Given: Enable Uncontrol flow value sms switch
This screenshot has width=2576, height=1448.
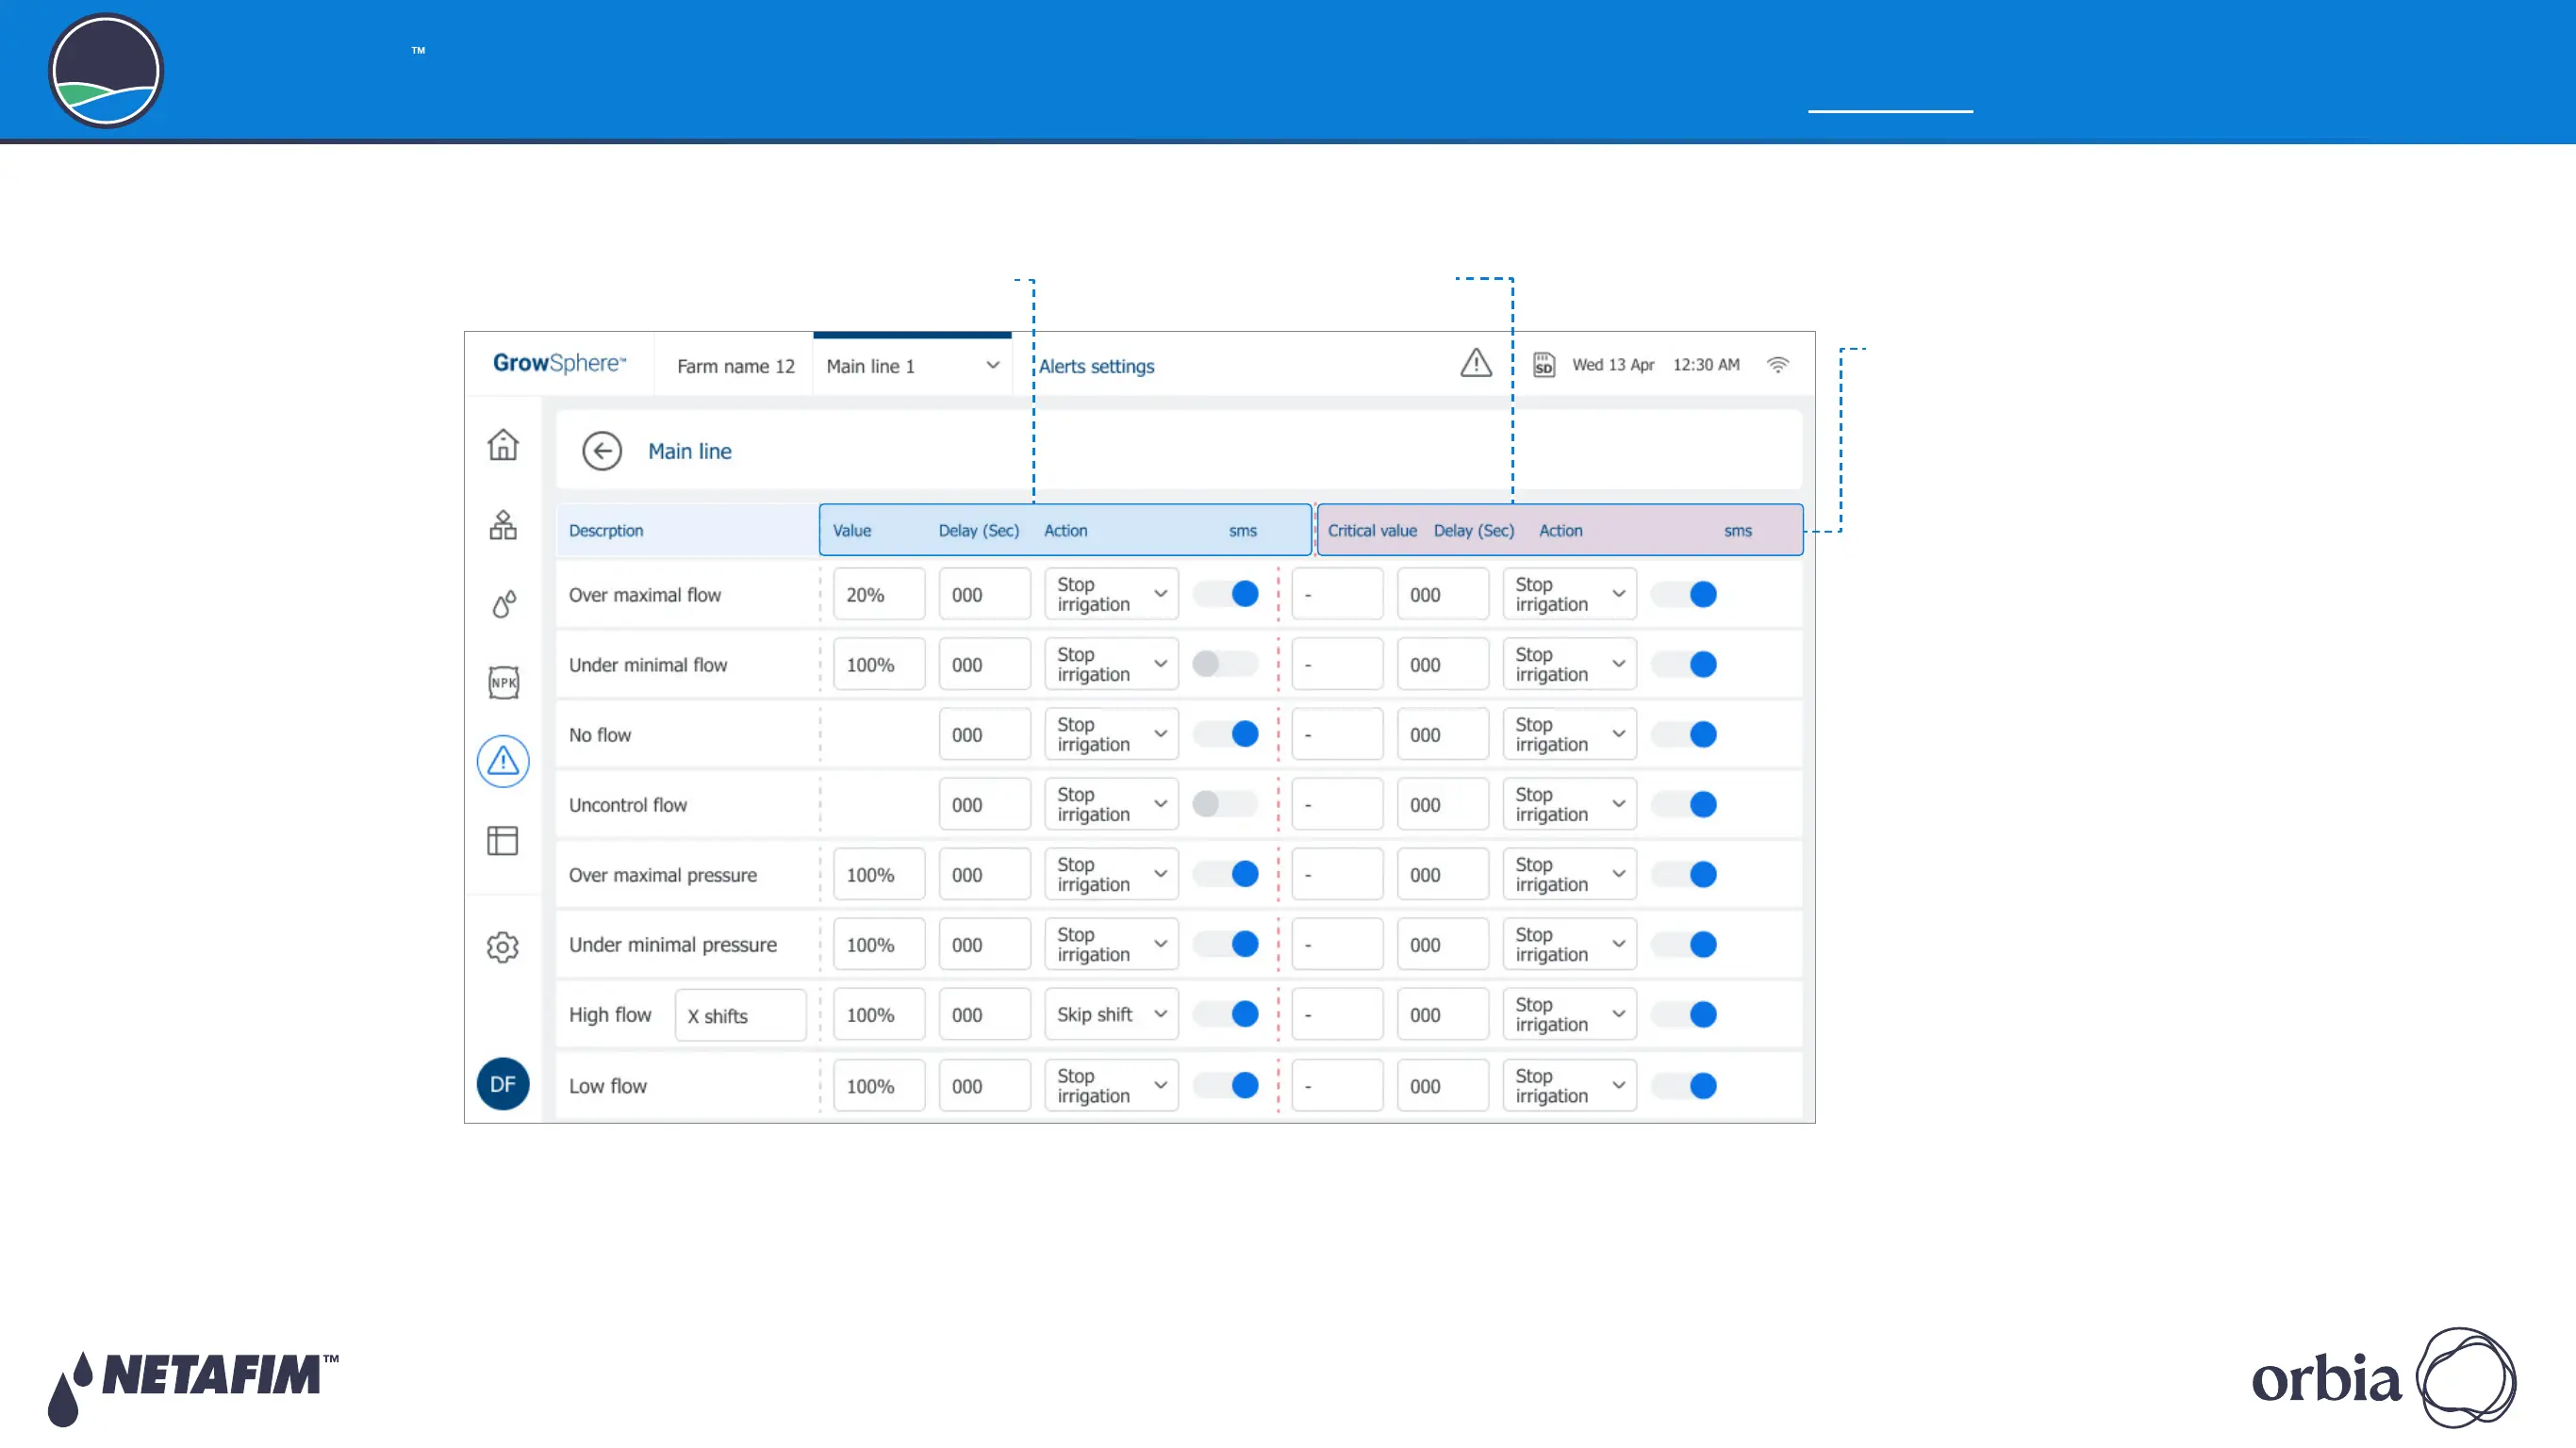Looking at the screenshot, I should pos(1226,804).
